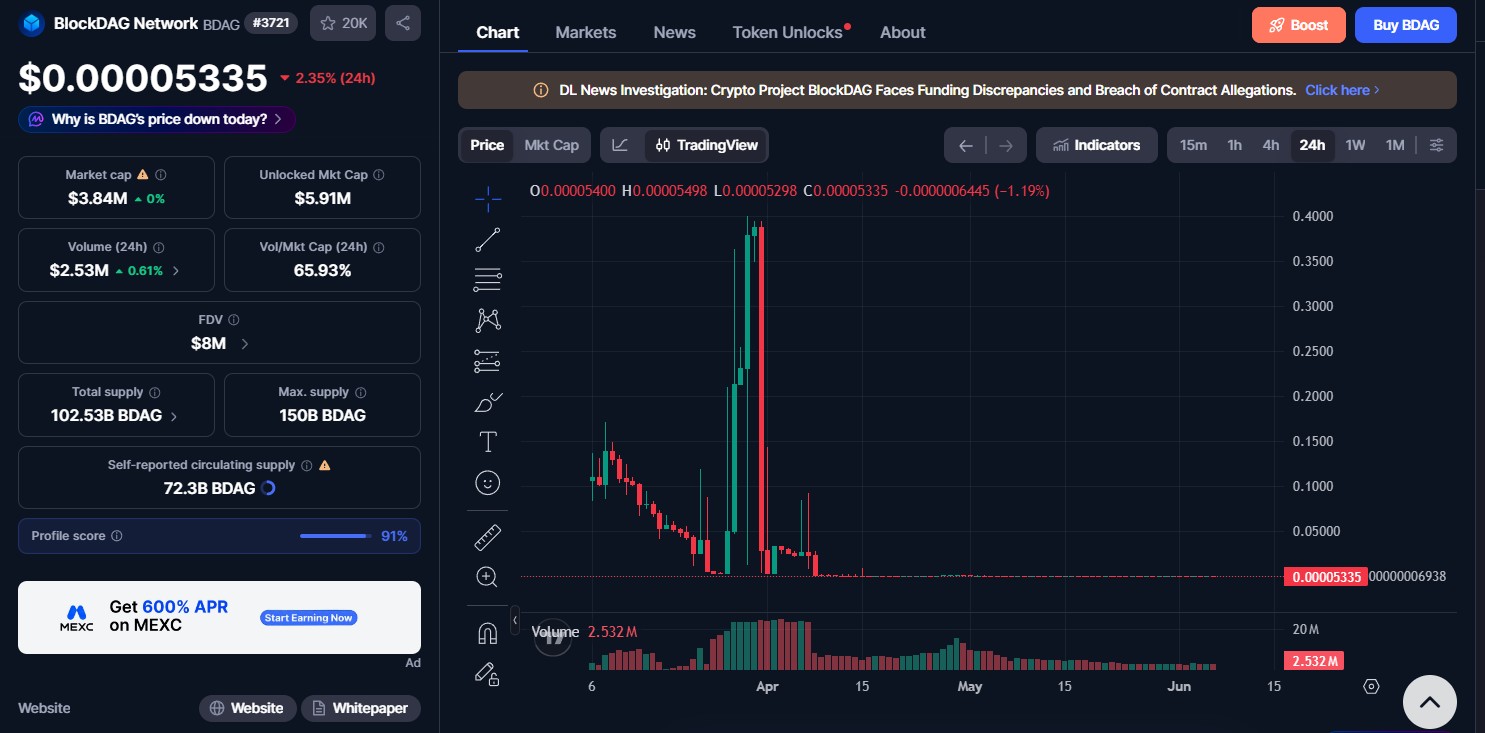Open the Fibonacci retracement tool
The height and width of the screenshot is (733, 1485).
pos(488,280)
